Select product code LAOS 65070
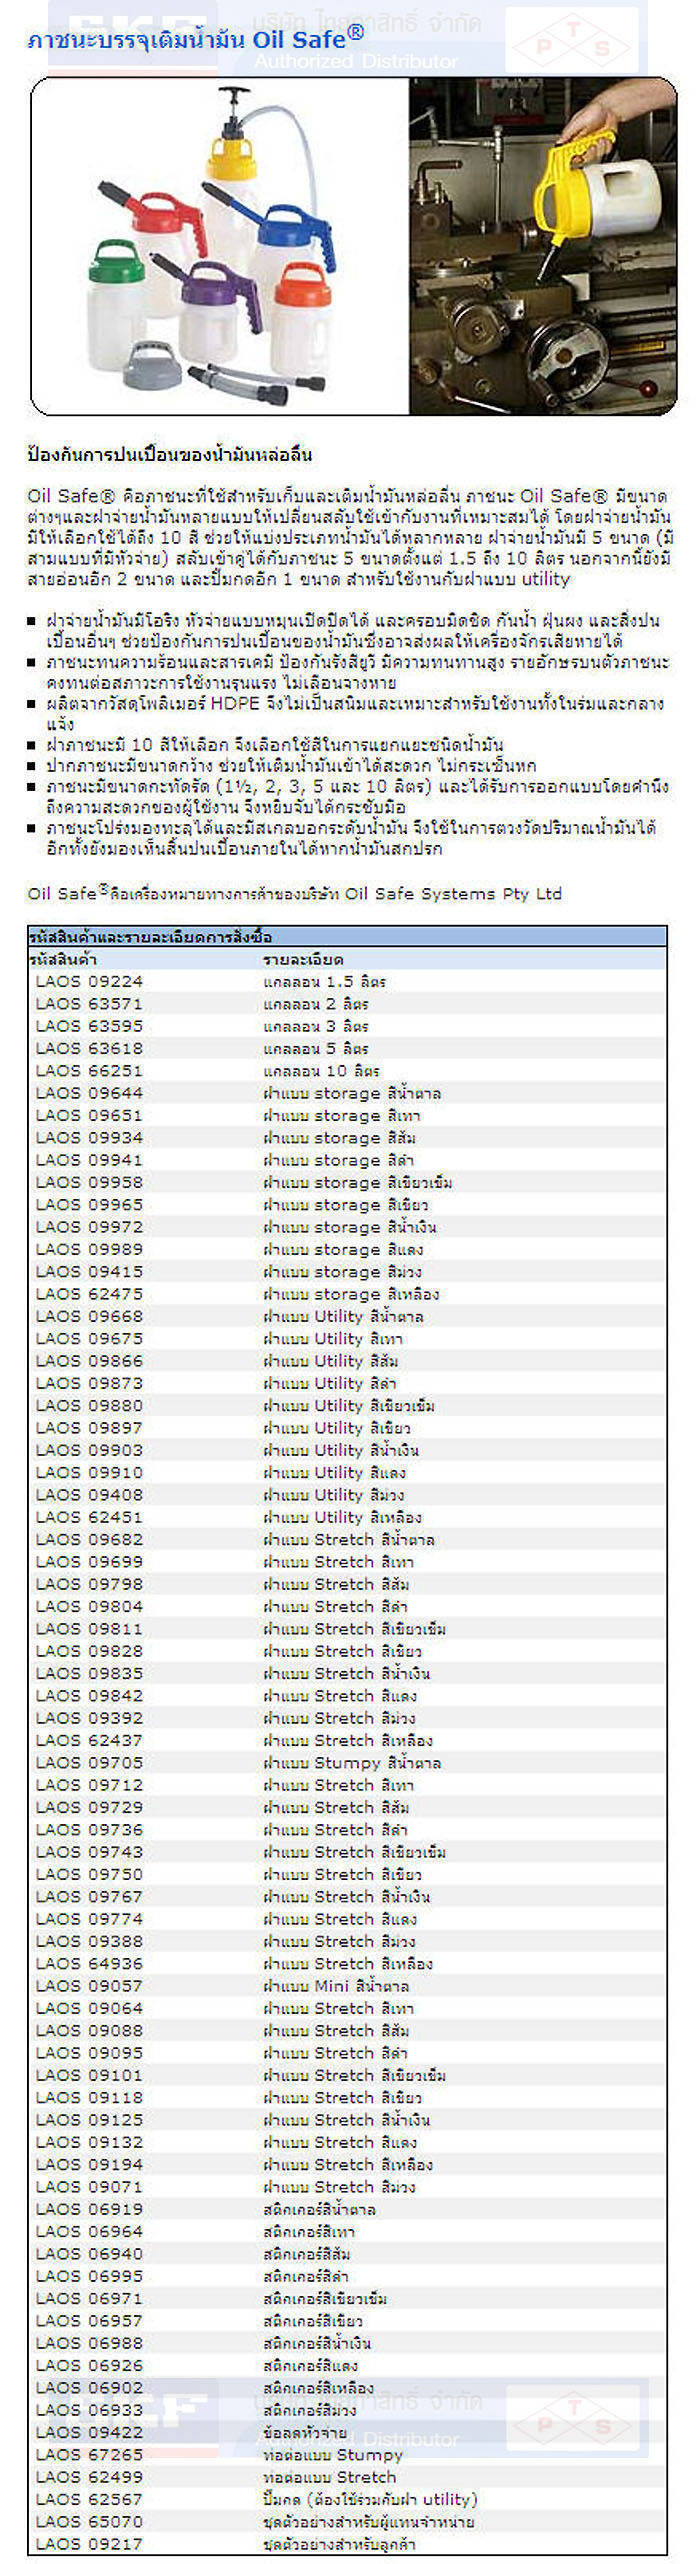The image size is (700, 2564). pos(89,2522)
